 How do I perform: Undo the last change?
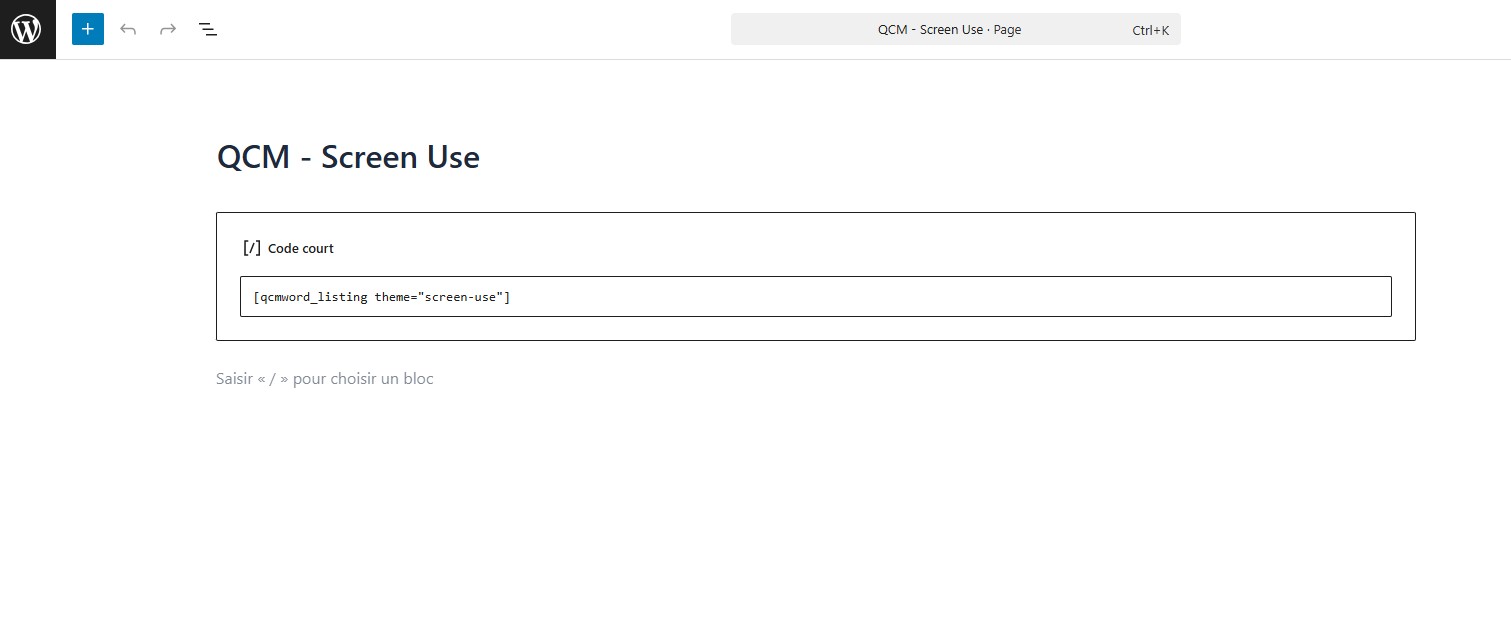click(x=128, y=29)
